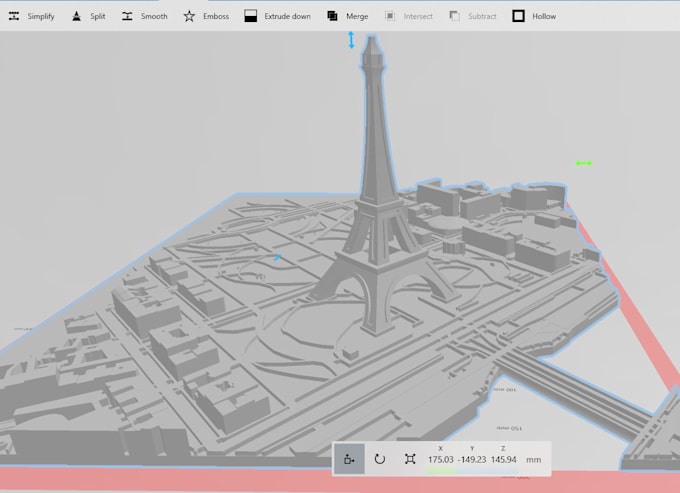
Task: Click the Subtract icon
Action: coord(454,16)
